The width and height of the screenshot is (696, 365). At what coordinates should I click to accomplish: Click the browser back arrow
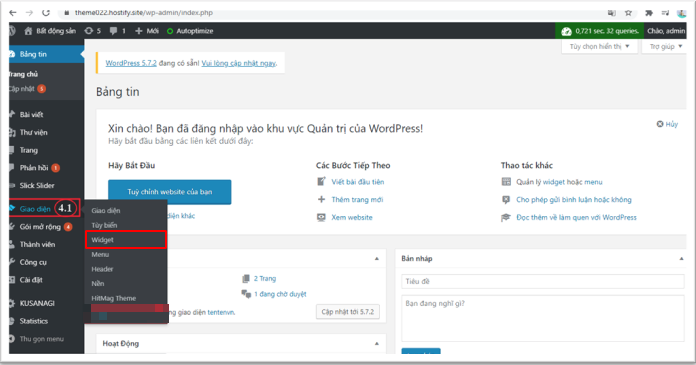coord(13,13)
